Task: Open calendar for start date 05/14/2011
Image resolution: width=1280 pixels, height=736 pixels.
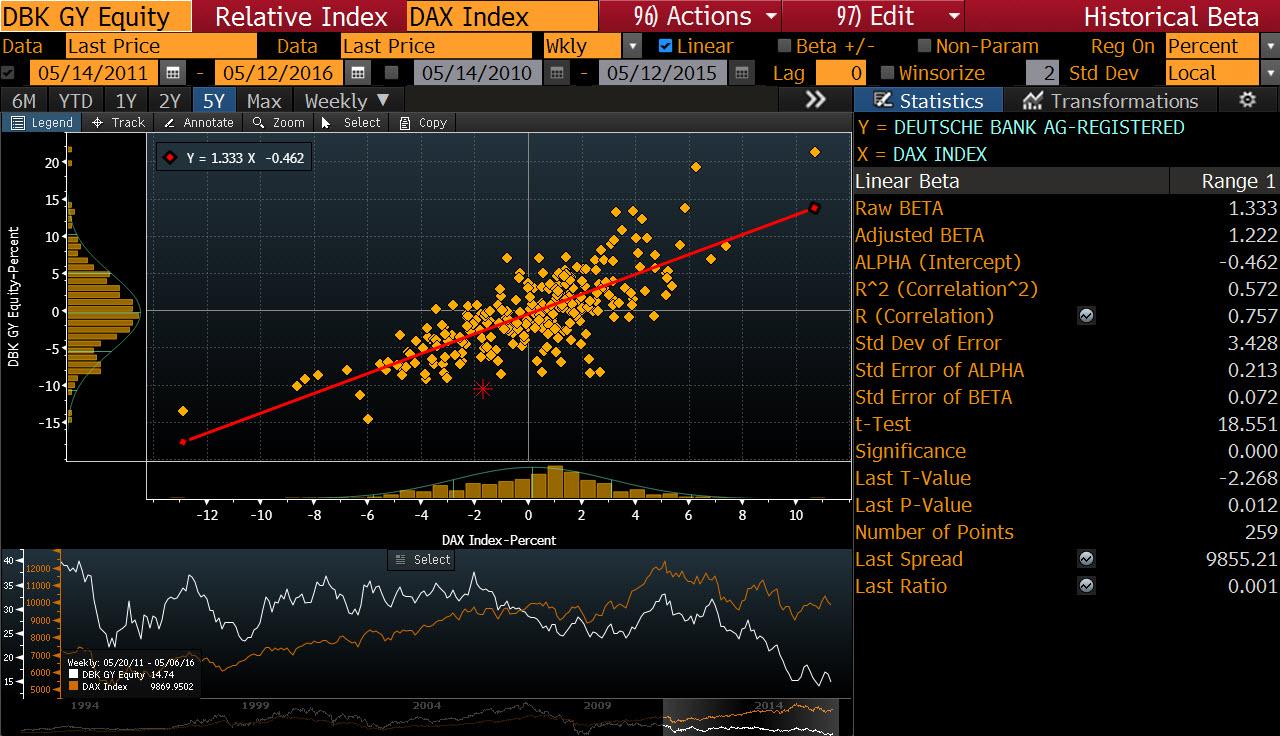Action: point(172,73)
